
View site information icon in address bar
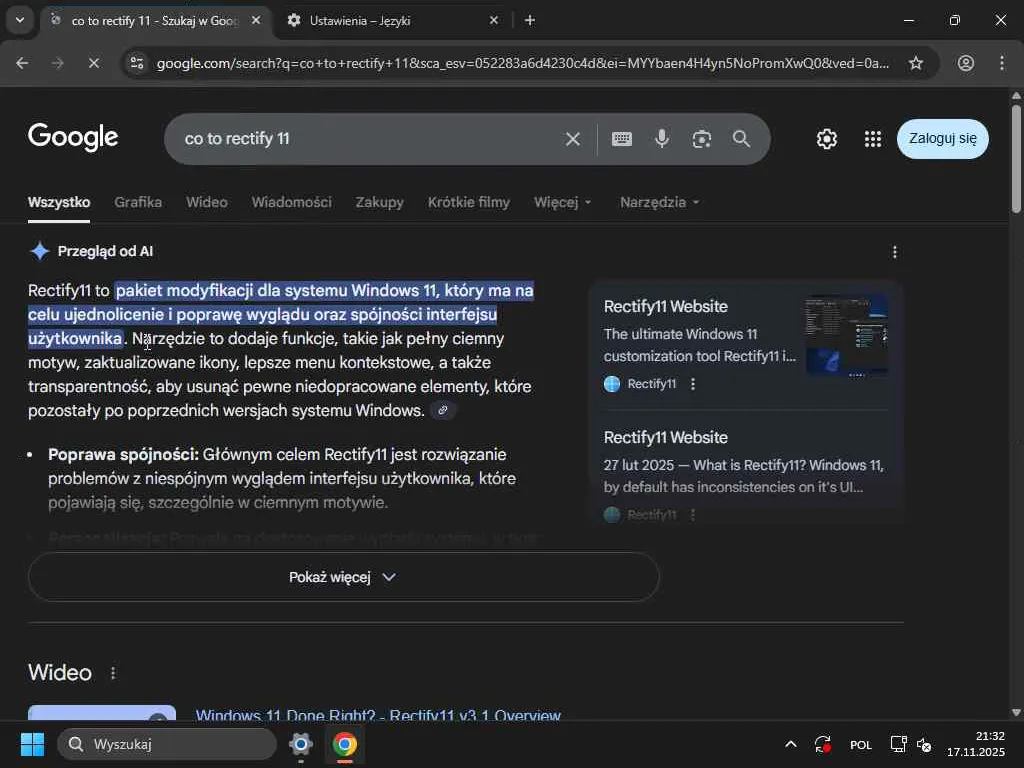point(137,63)
